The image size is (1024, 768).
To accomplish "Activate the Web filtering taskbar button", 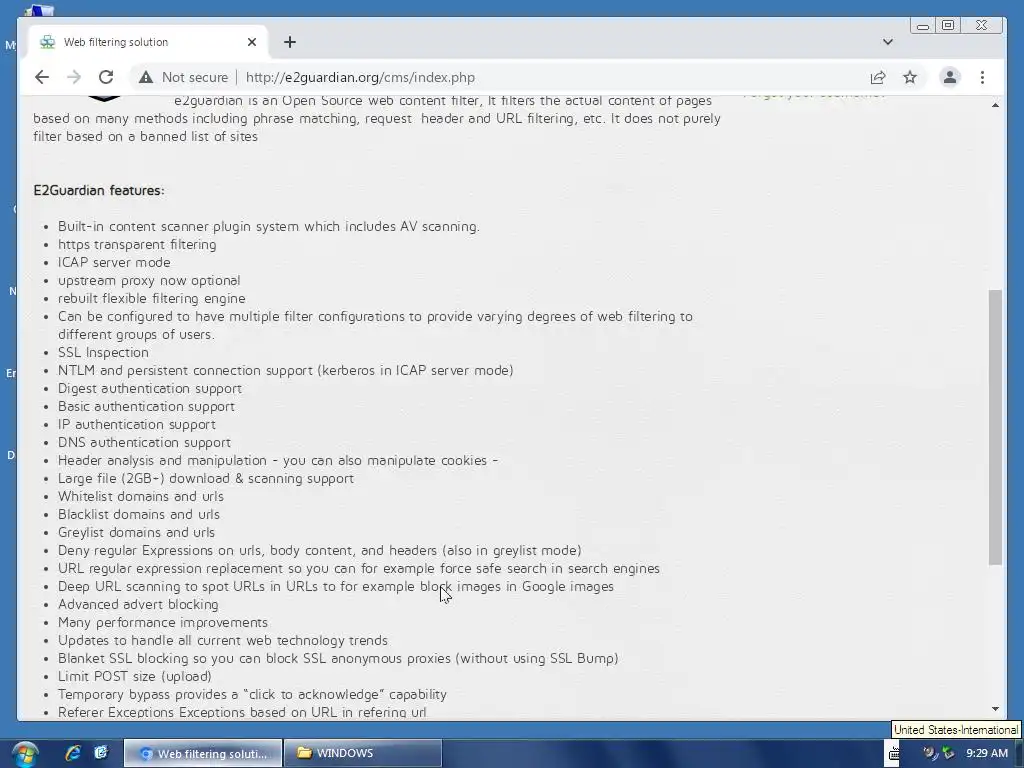I will pos(203,753).
